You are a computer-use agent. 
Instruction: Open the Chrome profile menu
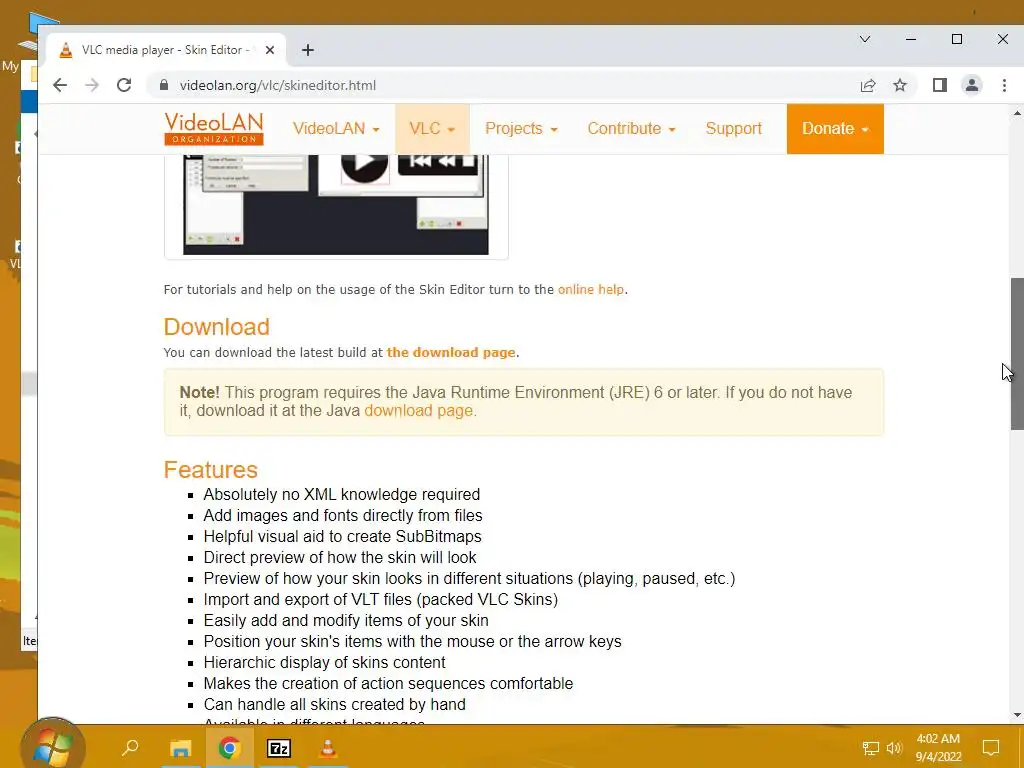pyautogui.click(x=972, y=85)
